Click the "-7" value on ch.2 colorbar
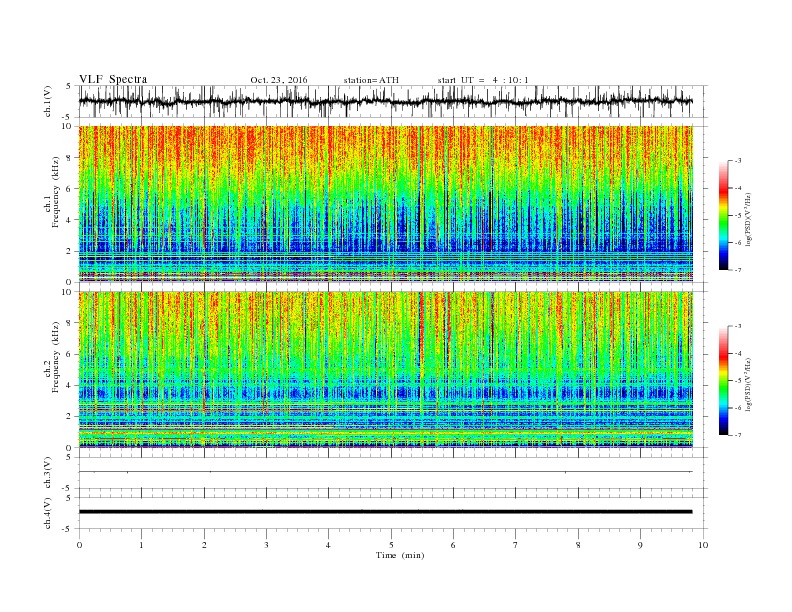This screenshot has width=792, height=612. point(738,435)
